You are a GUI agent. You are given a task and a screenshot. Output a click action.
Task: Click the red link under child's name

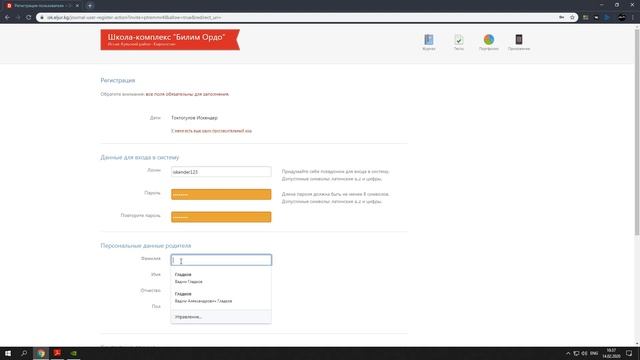click(211, 131)
